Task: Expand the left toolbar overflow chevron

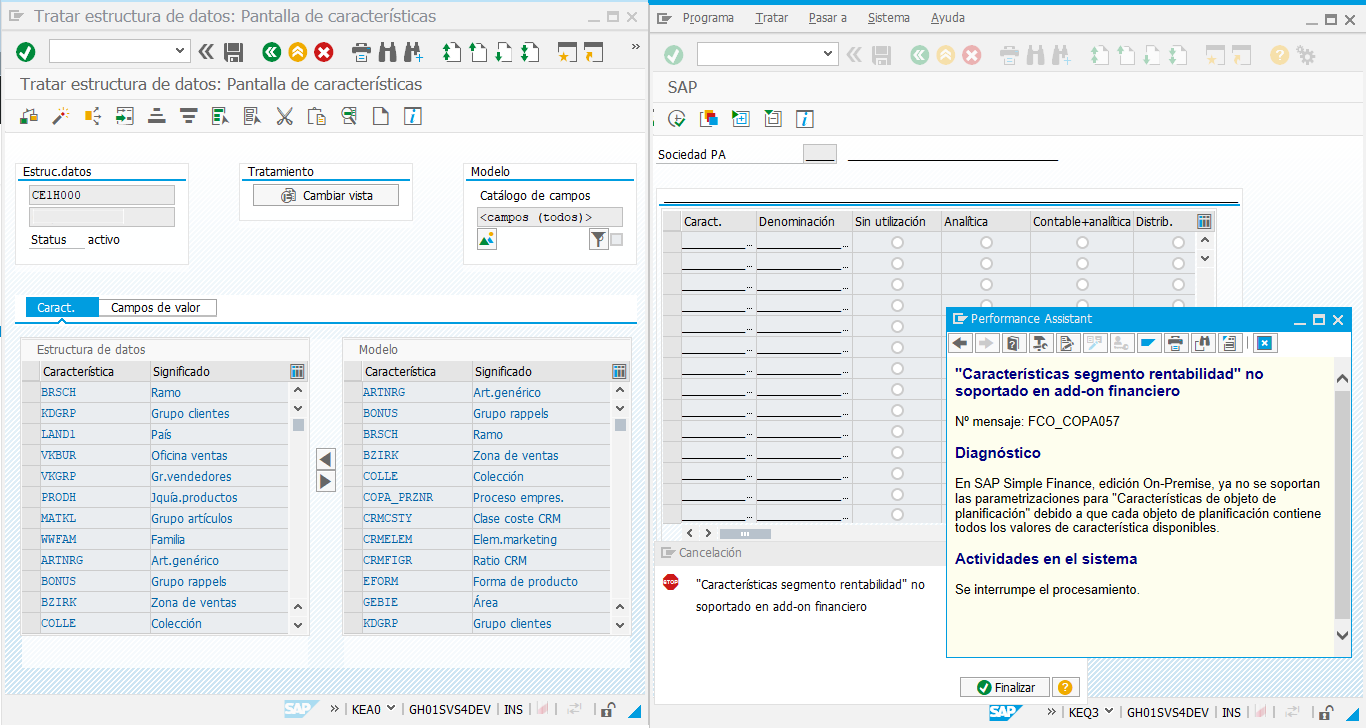Action: [635, 47]
